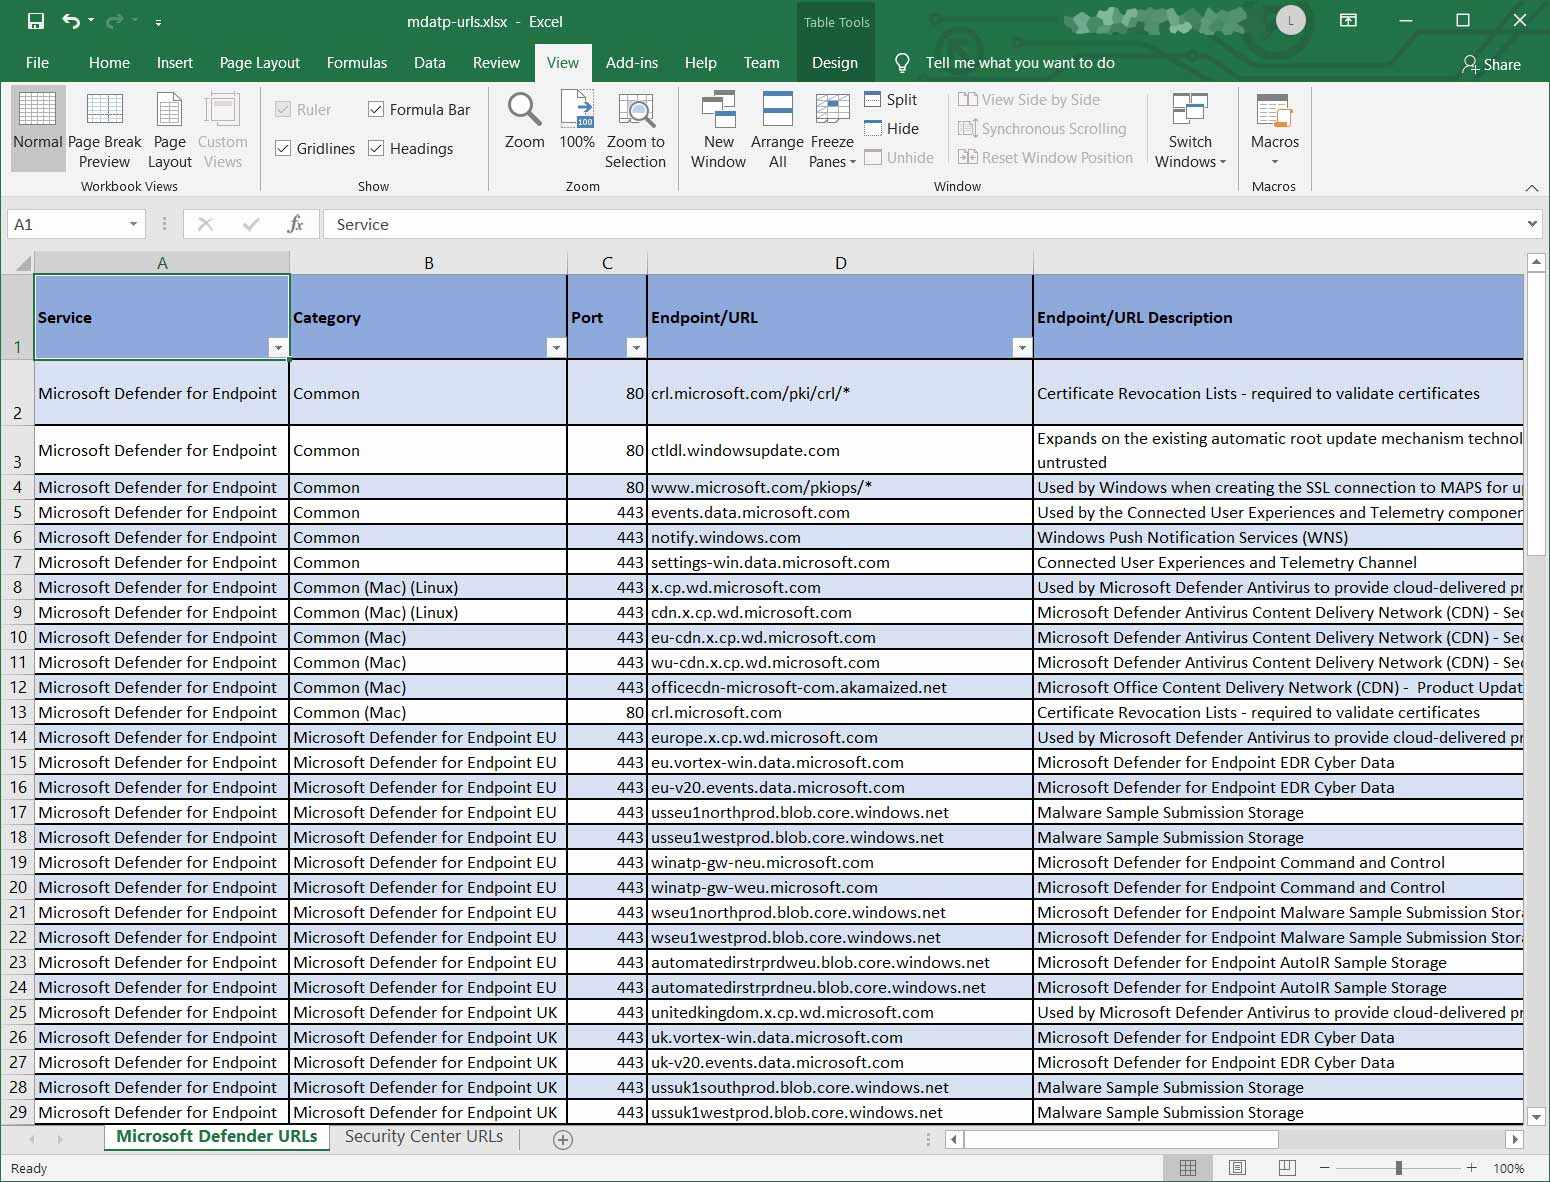Click the 100% zoom level
Image resolution: width=1550 pixels, height=1182 pixels.
(x=1508, y=1168)
